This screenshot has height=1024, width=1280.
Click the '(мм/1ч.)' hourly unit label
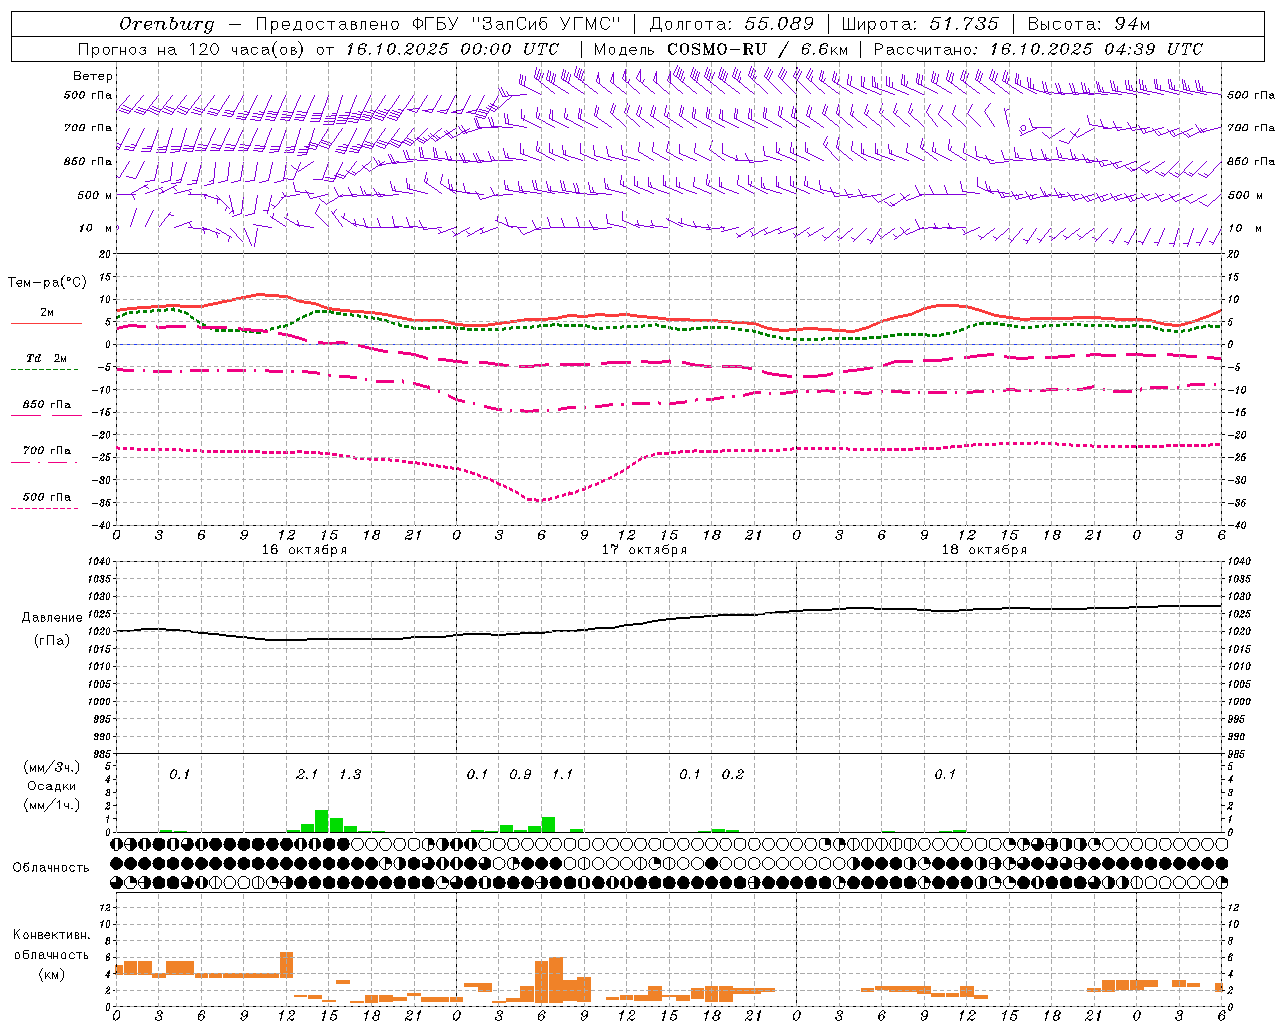[52, 804]
